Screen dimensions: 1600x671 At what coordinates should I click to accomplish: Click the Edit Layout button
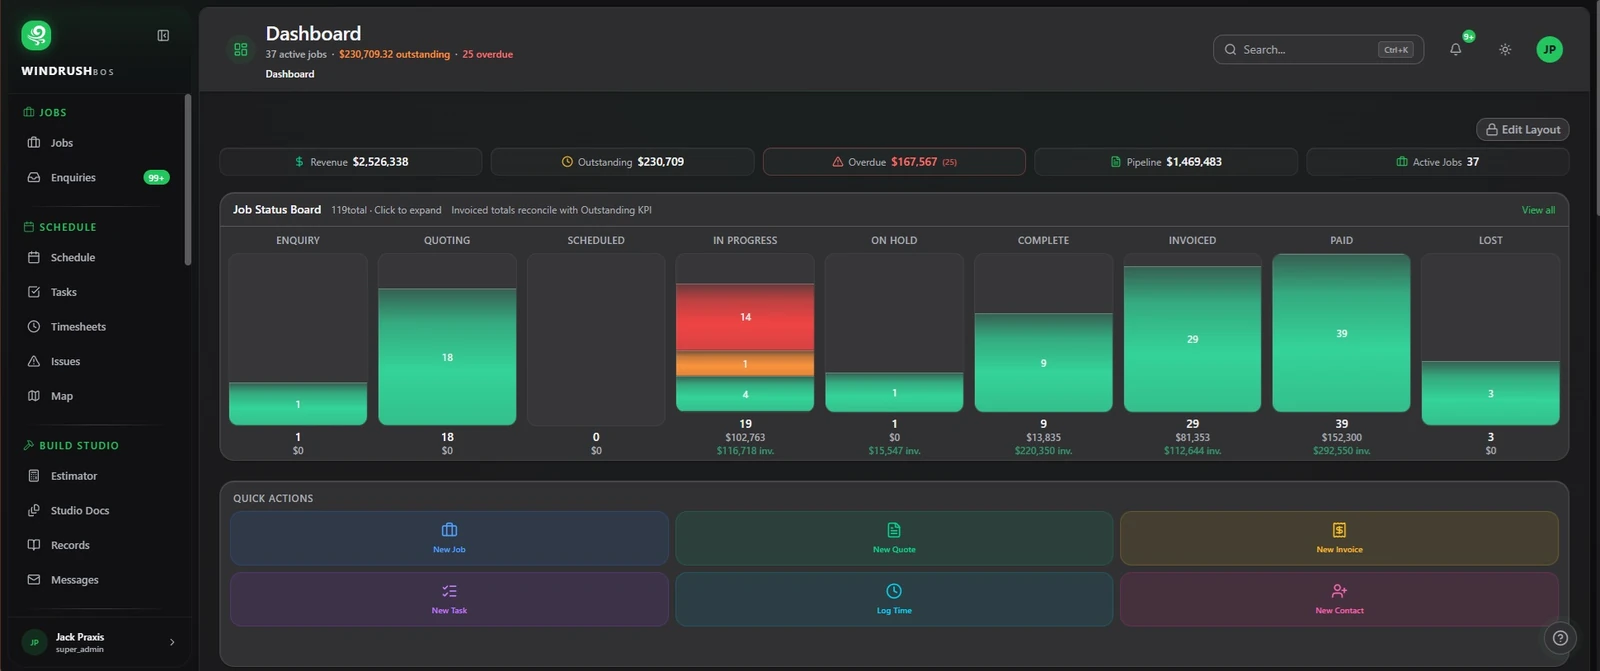pyautogui.click(x=1523, y=130)
